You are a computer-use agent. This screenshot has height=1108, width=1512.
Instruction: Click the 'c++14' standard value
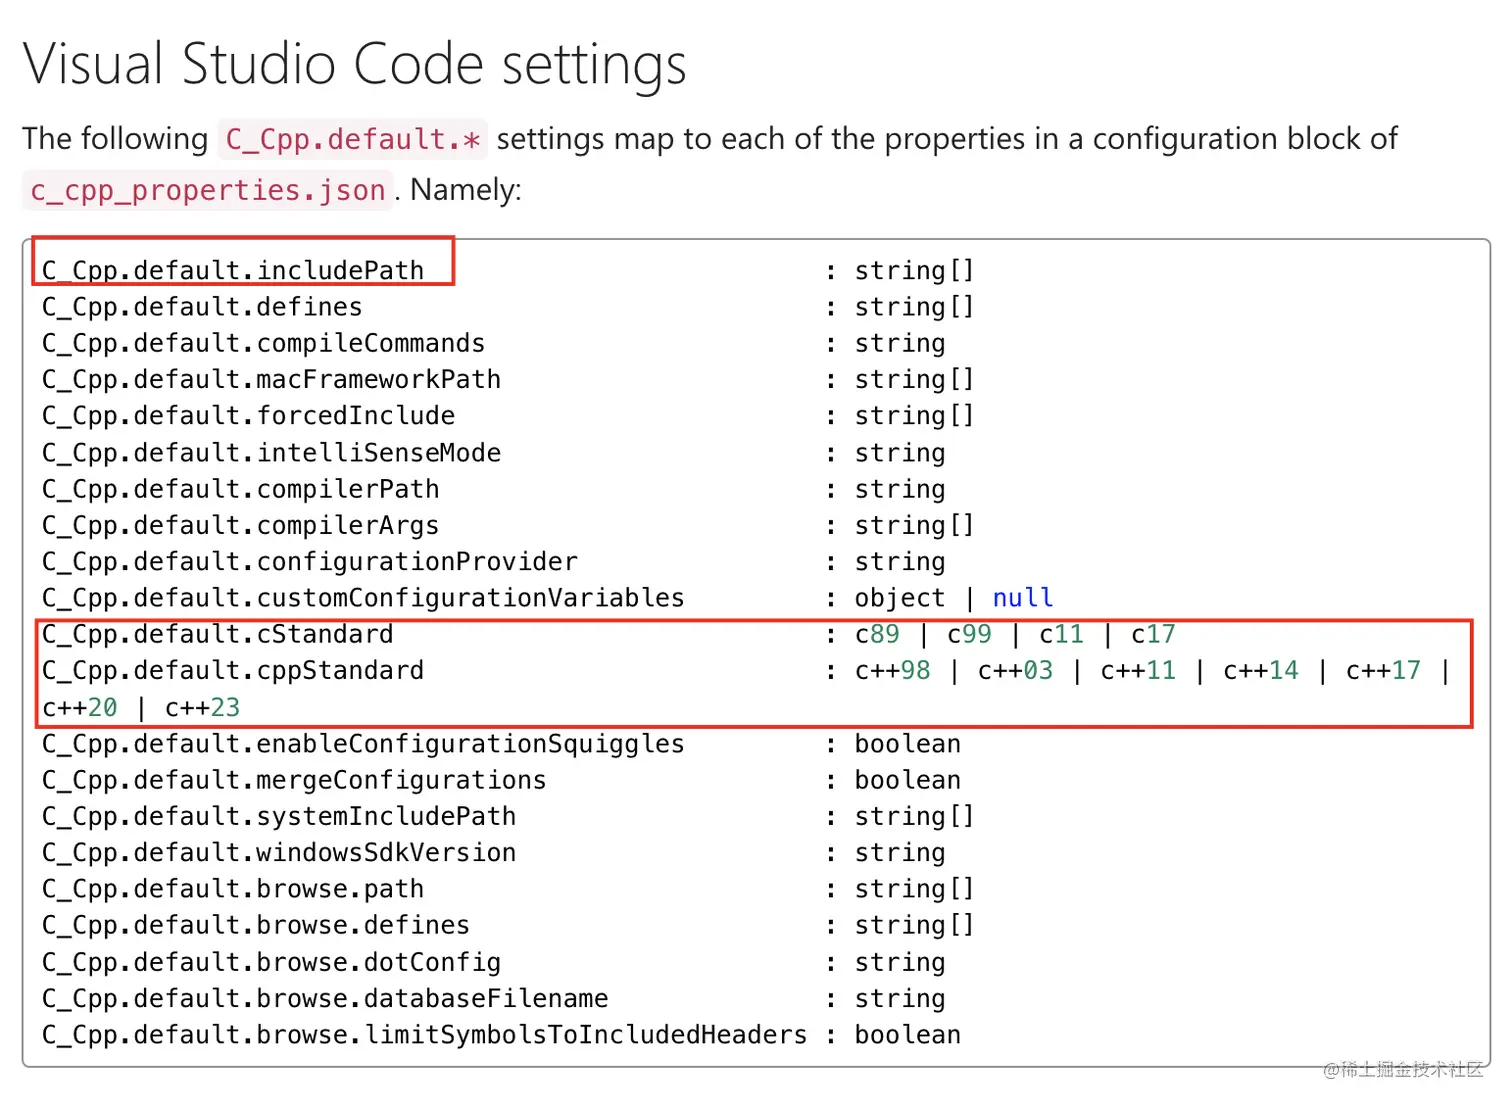(x=1261, y=671)
